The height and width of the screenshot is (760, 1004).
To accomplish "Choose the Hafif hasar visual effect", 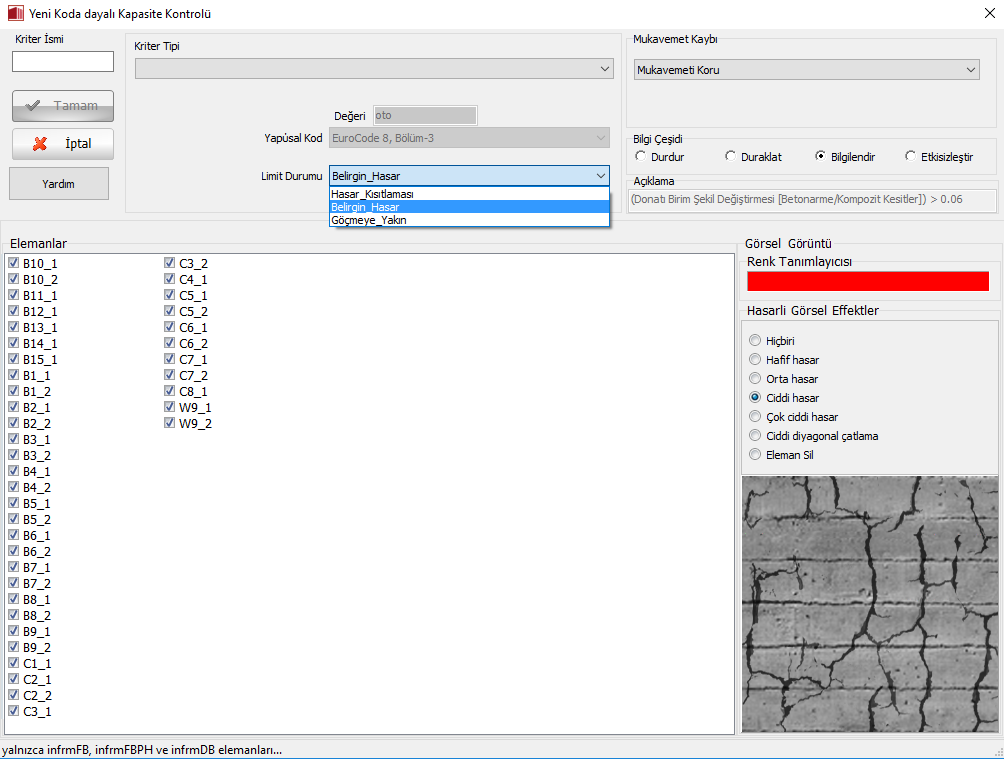I will pyautogui.click(x=756, y=359).
